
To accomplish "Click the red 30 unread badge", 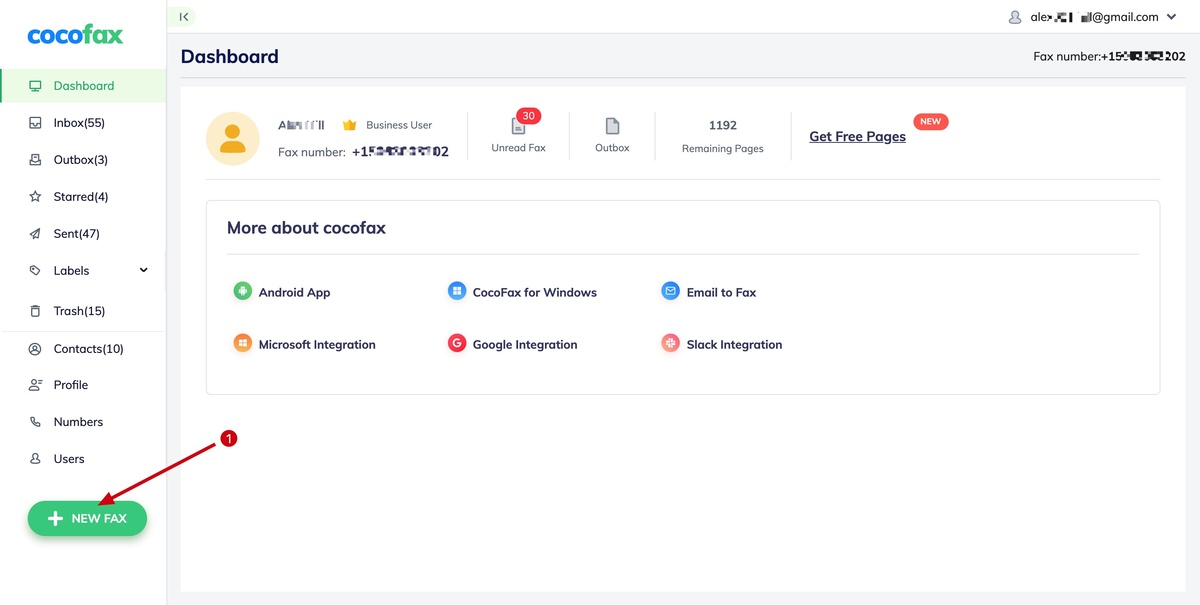I will click(x=529, y=116).
